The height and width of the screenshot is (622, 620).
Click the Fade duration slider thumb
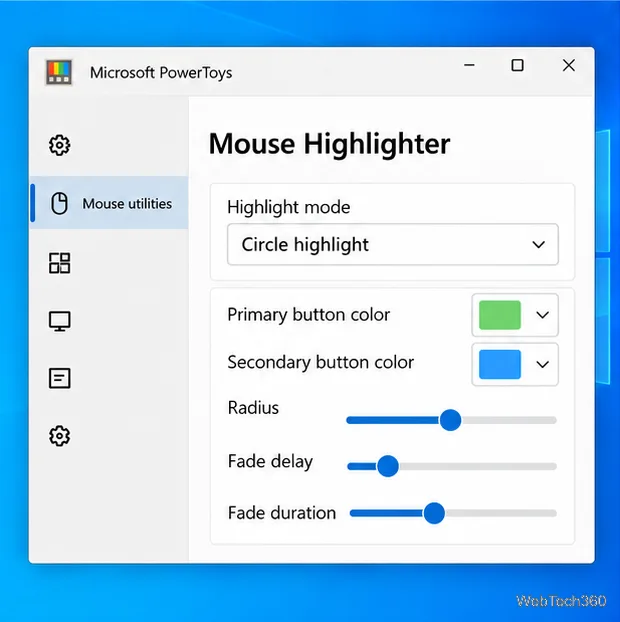pyautogui.click(x=434, y=513)
